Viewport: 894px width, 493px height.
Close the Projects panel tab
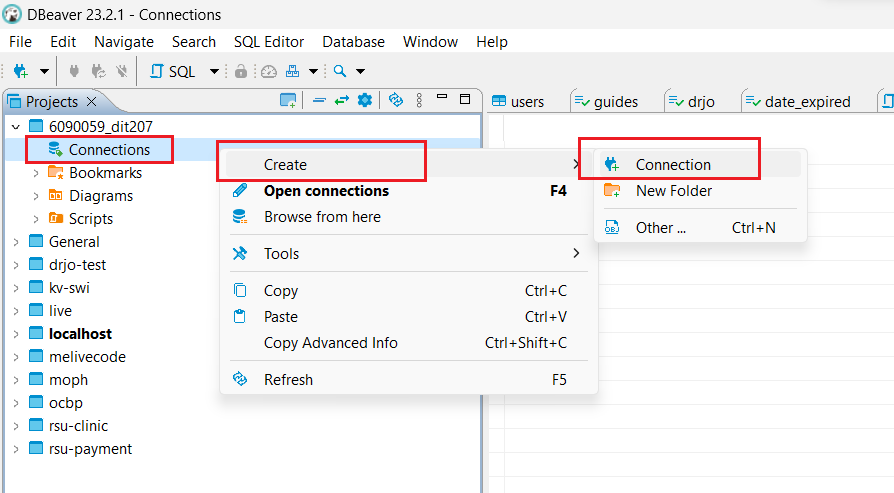click(x=91, y=101)
